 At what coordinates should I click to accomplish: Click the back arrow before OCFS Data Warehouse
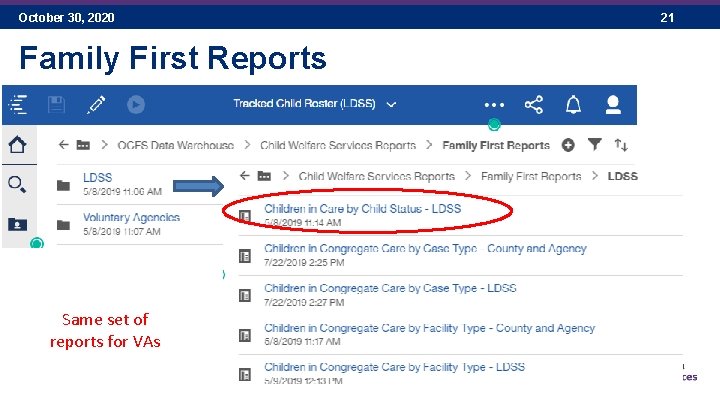click(63, 145)
